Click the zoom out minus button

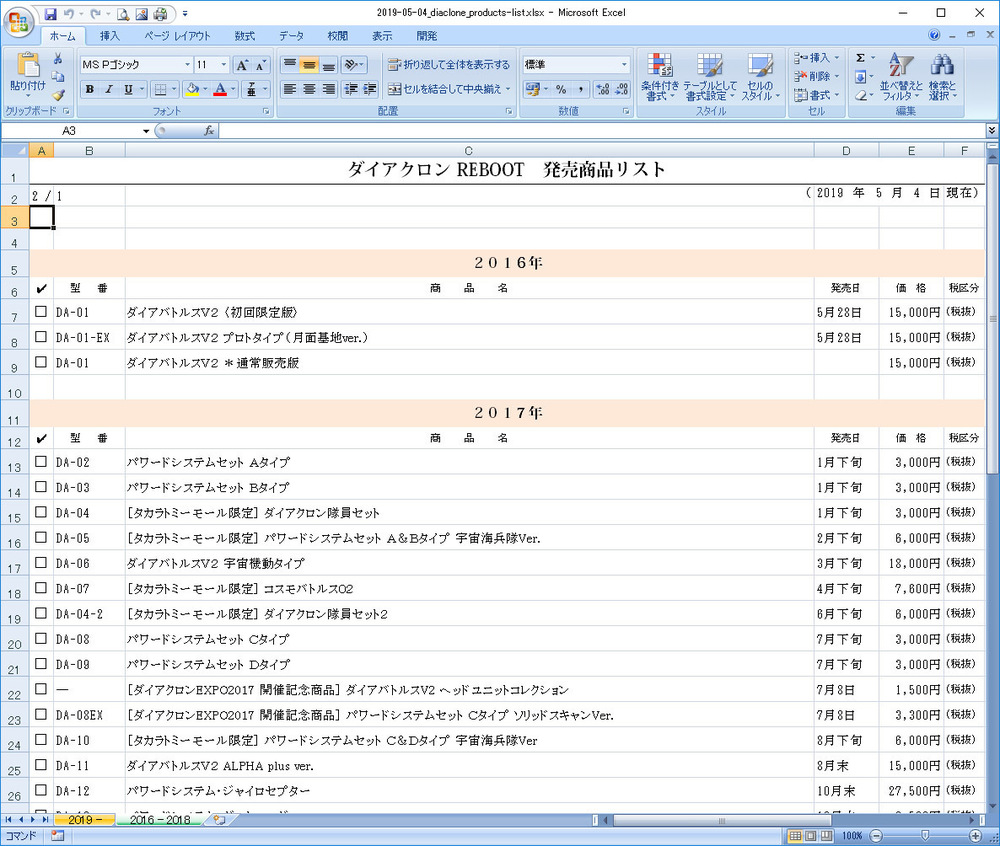click(x=876, y=836)
